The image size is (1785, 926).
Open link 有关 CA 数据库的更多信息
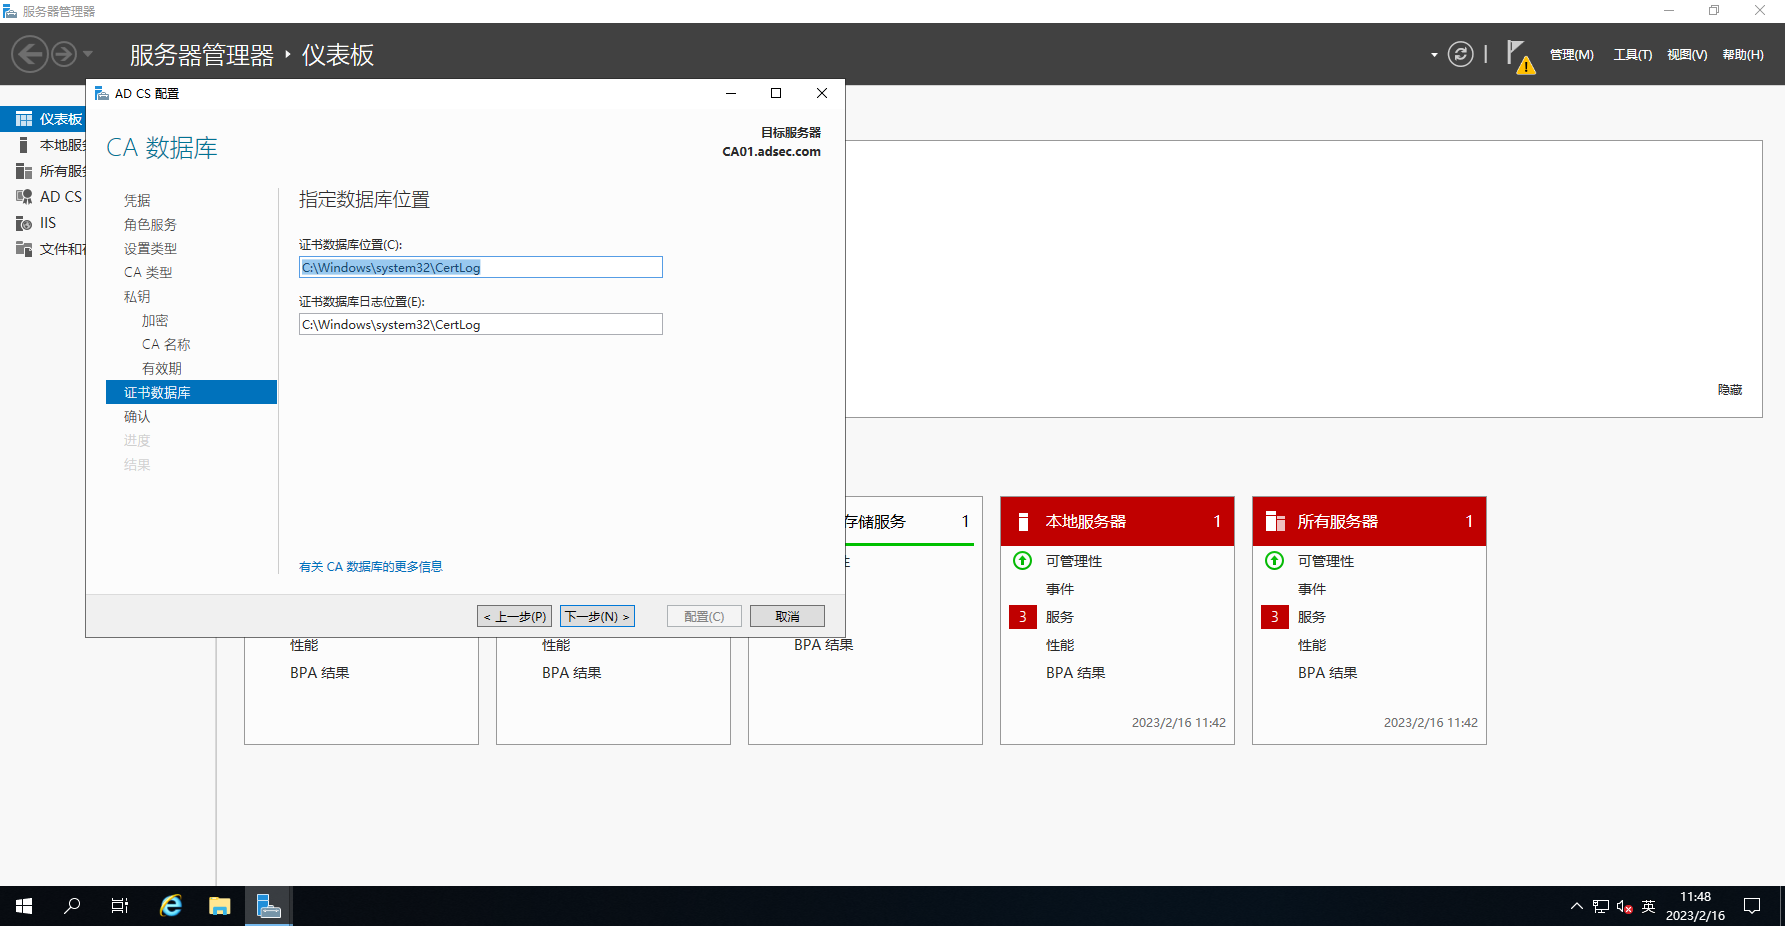pyautogui.click(x=370, y=567)
